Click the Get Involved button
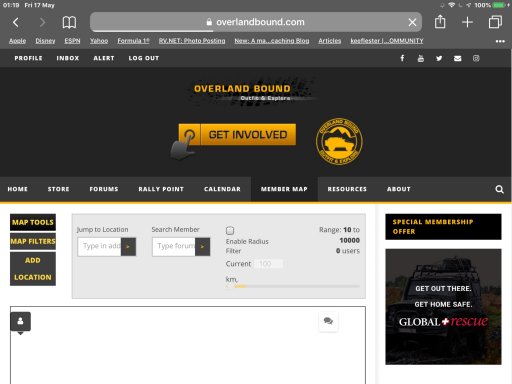Viewport: 512px width, 384px height. coord(237,135)
